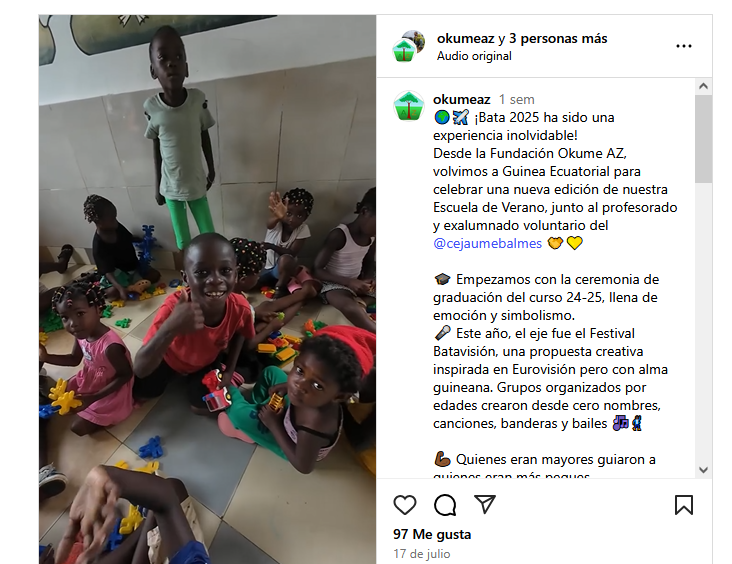Open the @cejaumebalmes mention
Screen dimensions: 732x564
click(487, 243)
